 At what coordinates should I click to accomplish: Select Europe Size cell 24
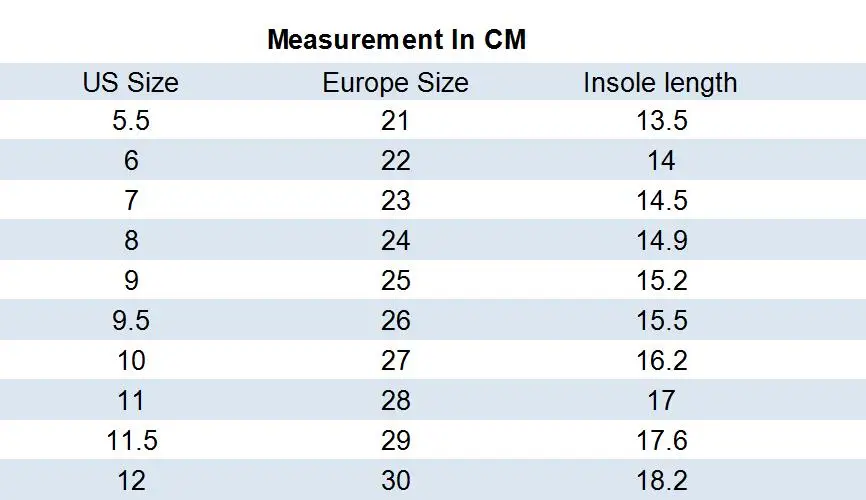coord(395,241)
